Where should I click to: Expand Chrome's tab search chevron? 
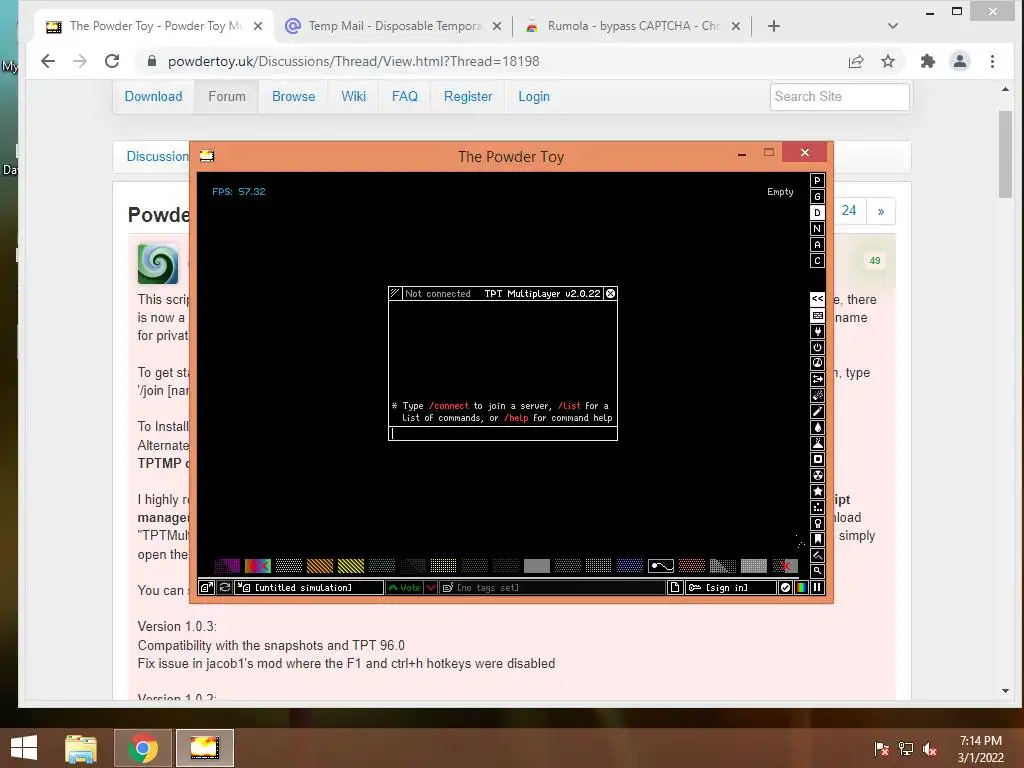click(893, 26)
